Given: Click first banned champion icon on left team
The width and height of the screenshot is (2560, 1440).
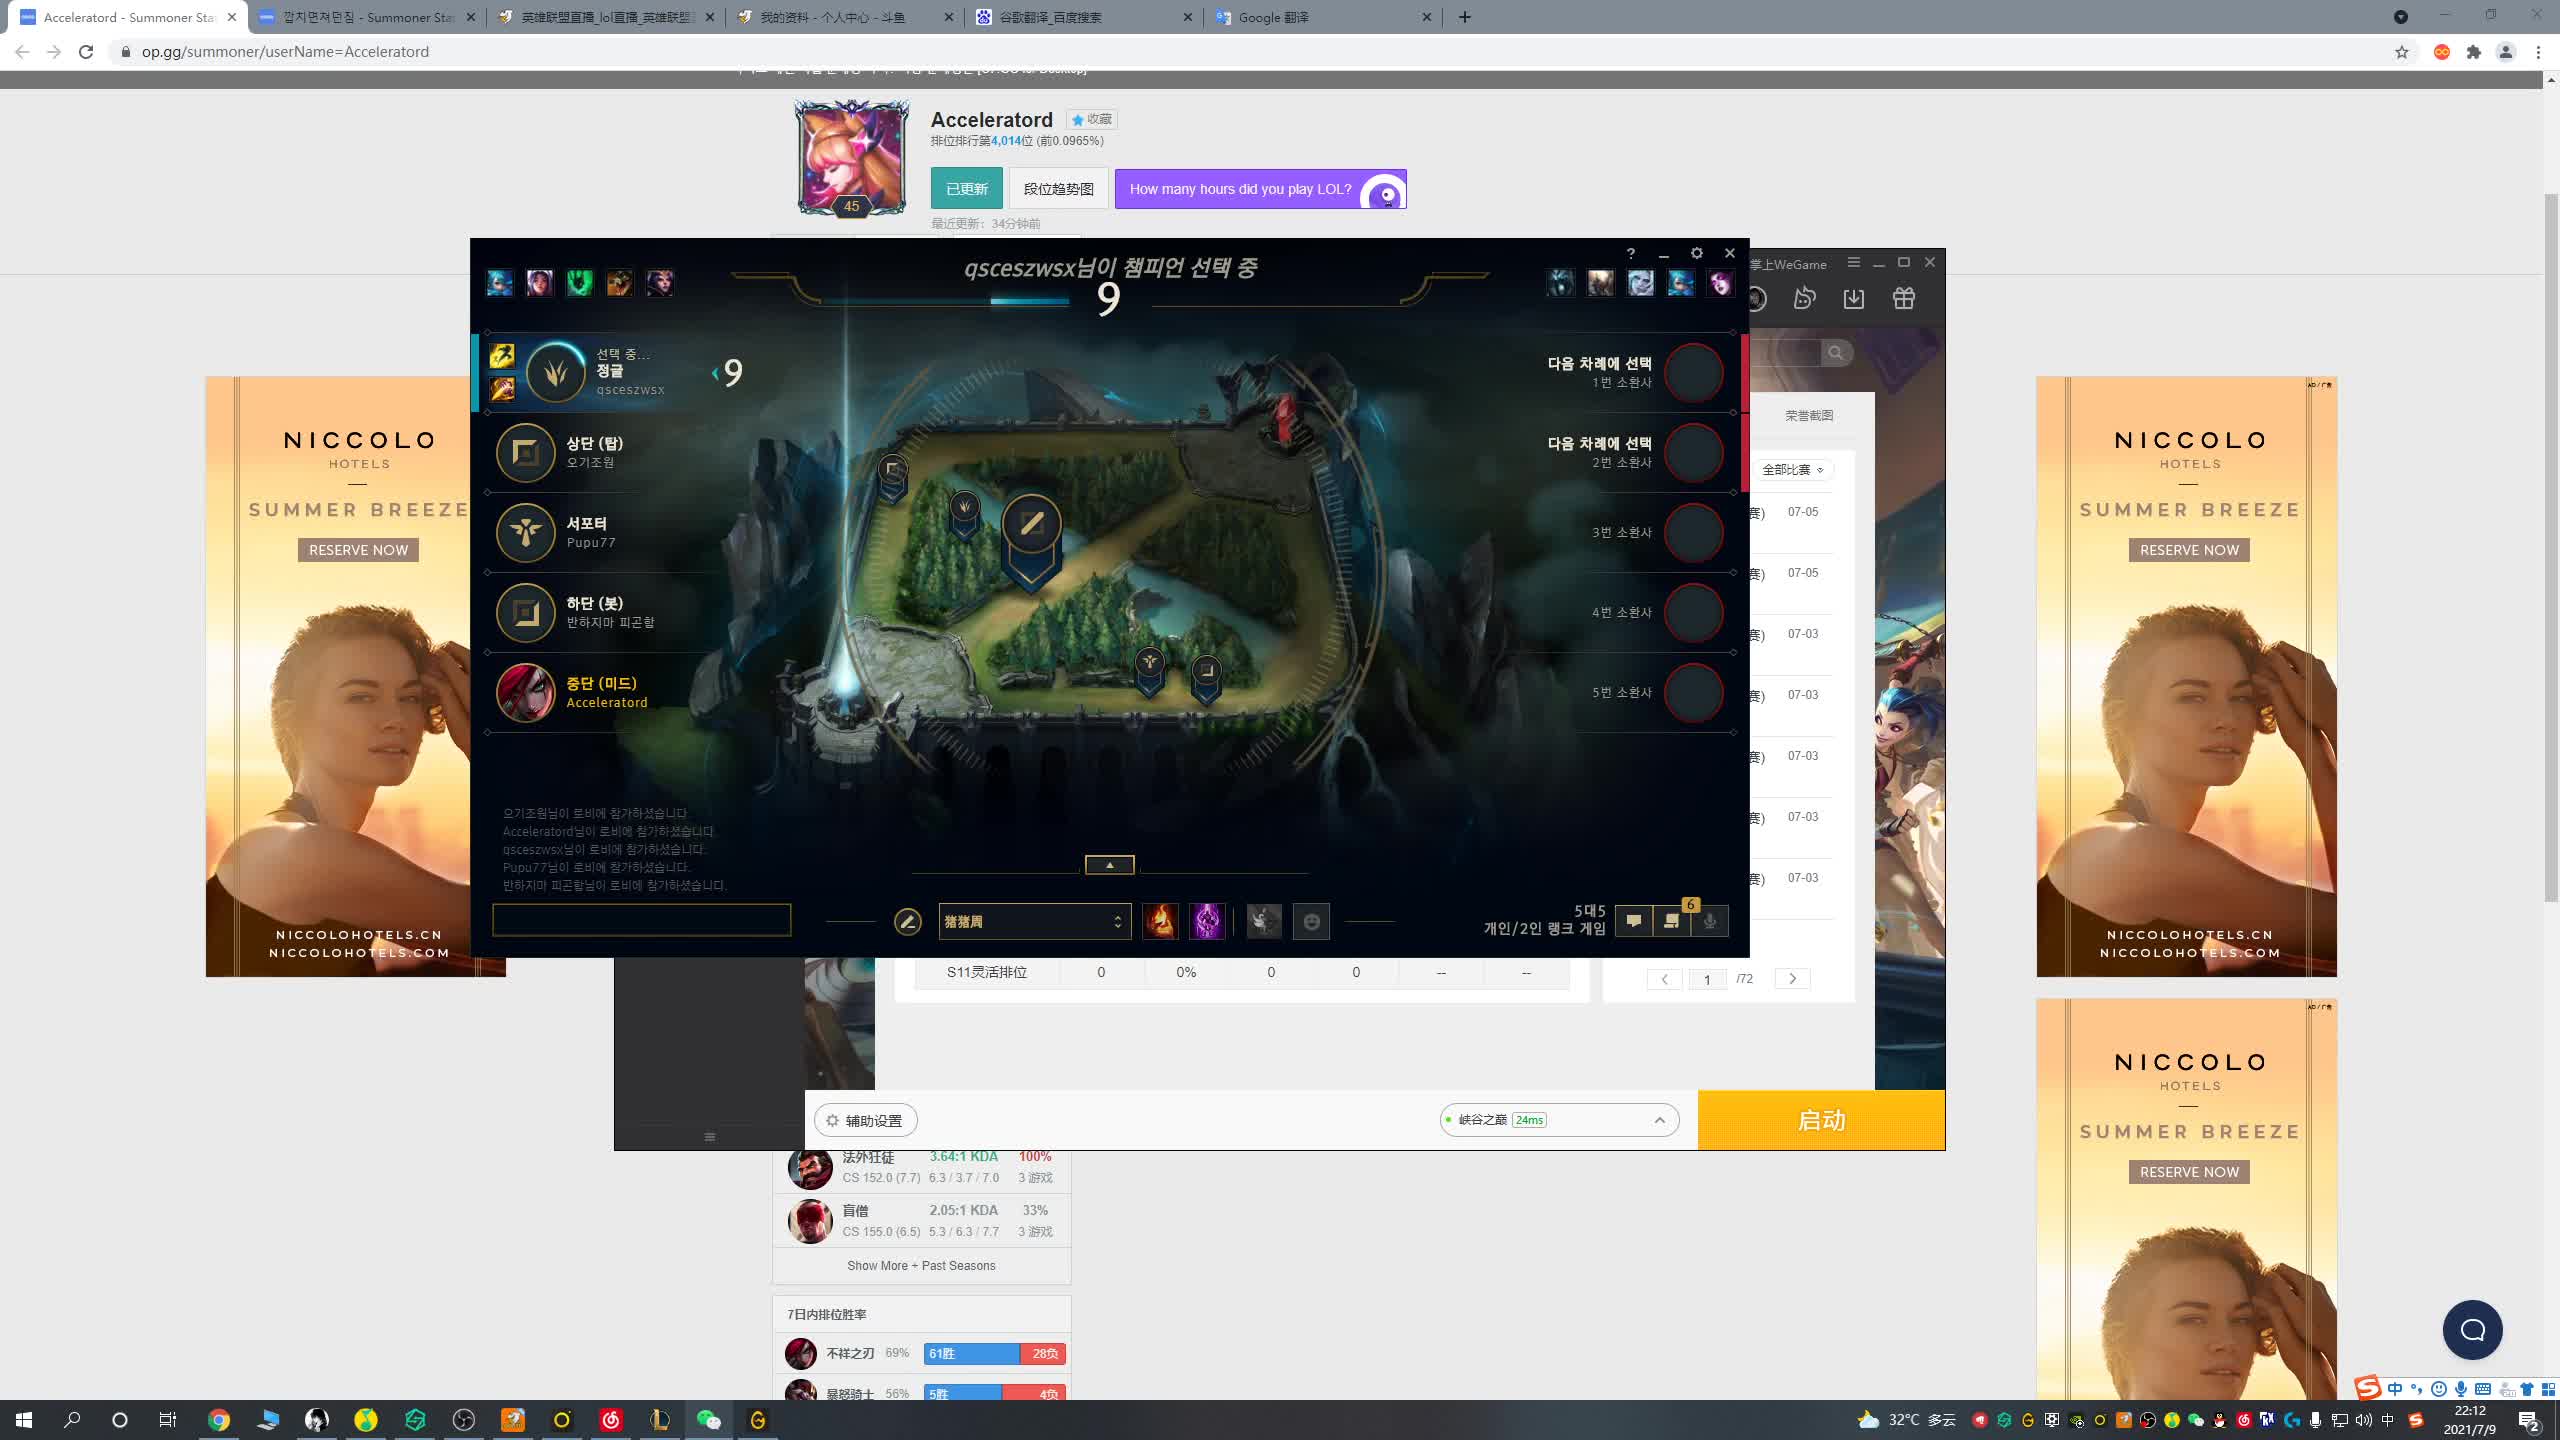Looking at the screenshot, I should 500,283.
